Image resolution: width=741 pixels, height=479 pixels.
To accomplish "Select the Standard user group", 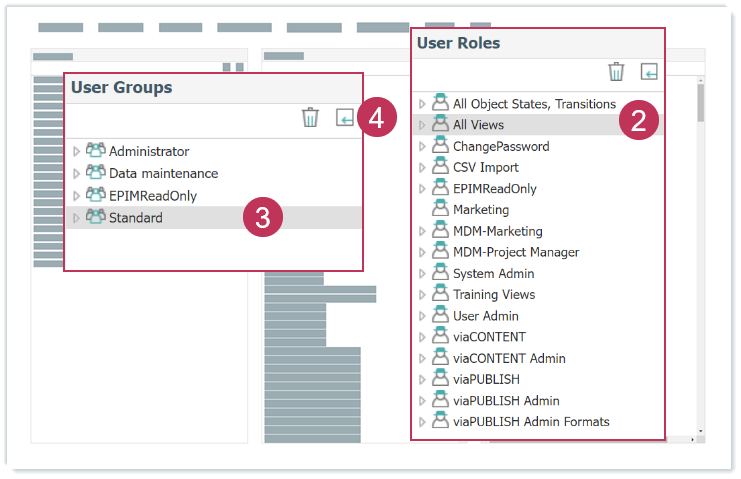I will coord(135,218).
